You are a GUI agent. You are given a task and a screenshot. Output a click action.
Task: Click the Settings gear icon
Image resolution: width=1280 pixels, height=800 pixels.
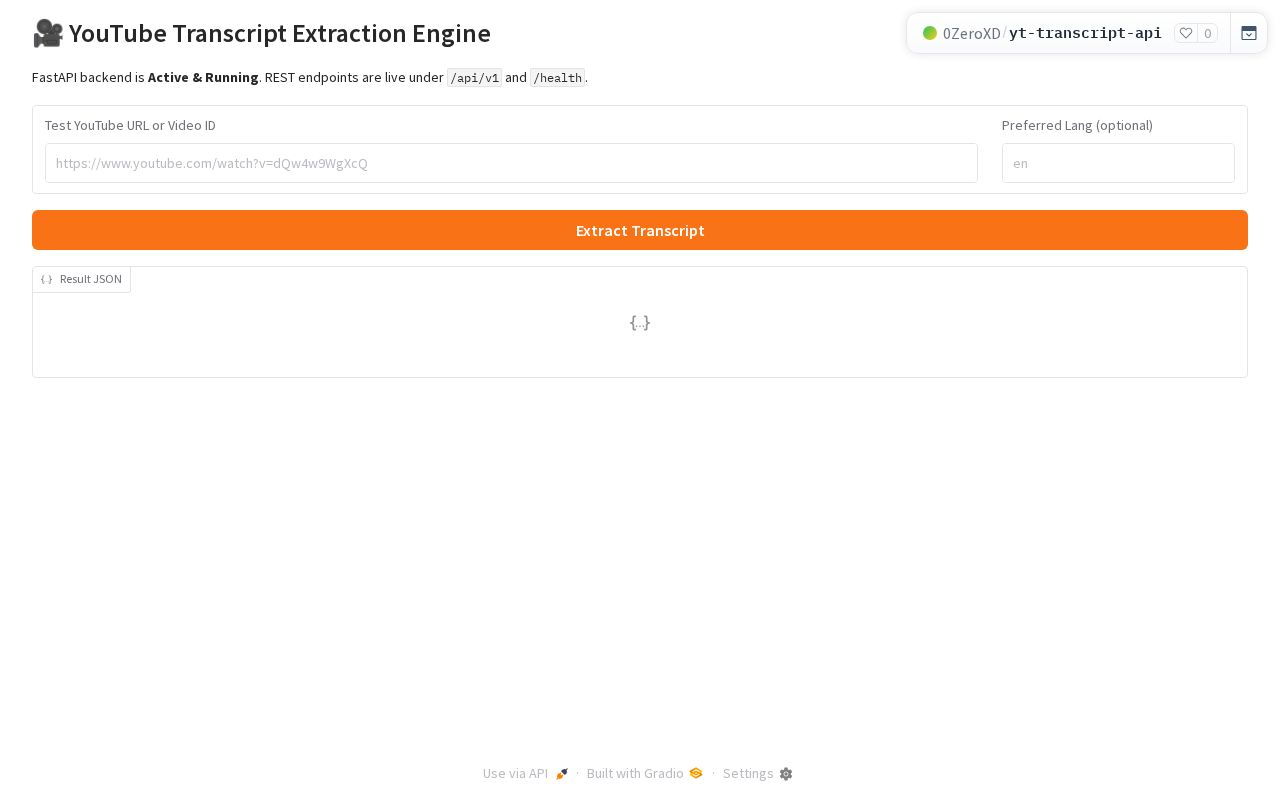point(786,774)
